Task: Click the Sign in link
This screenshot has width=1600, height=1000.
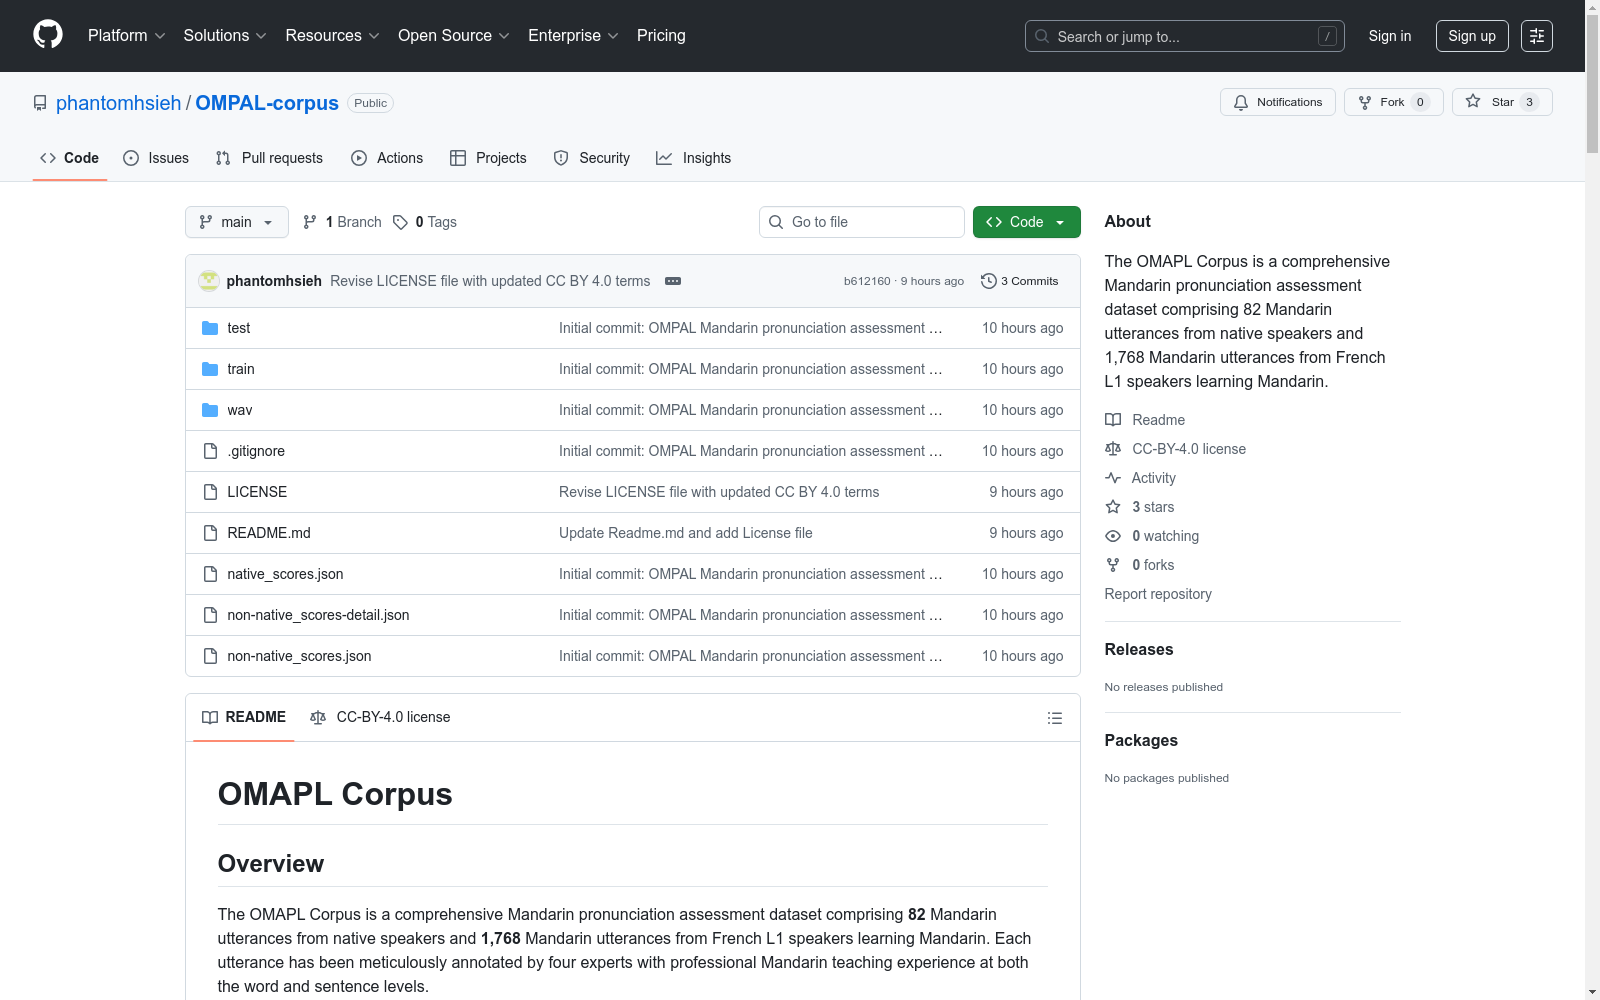Action: click(x=1390, y=36)
